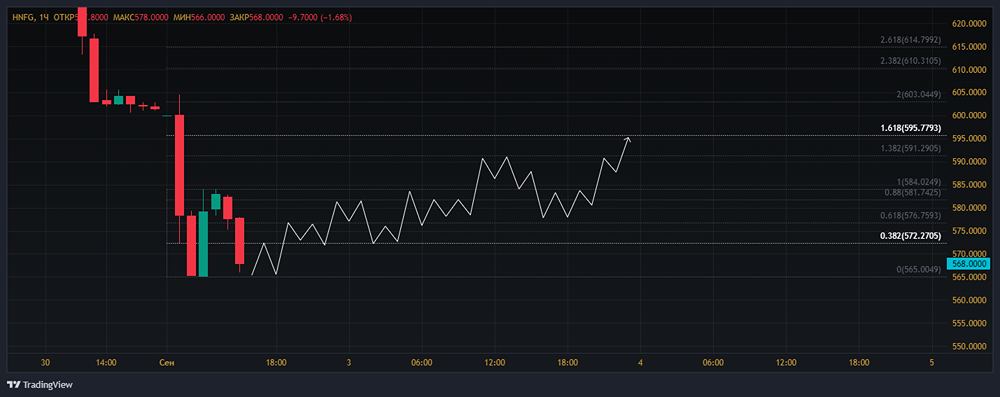
Task: Click 600.0000 on the price axis
Action: 969,116
